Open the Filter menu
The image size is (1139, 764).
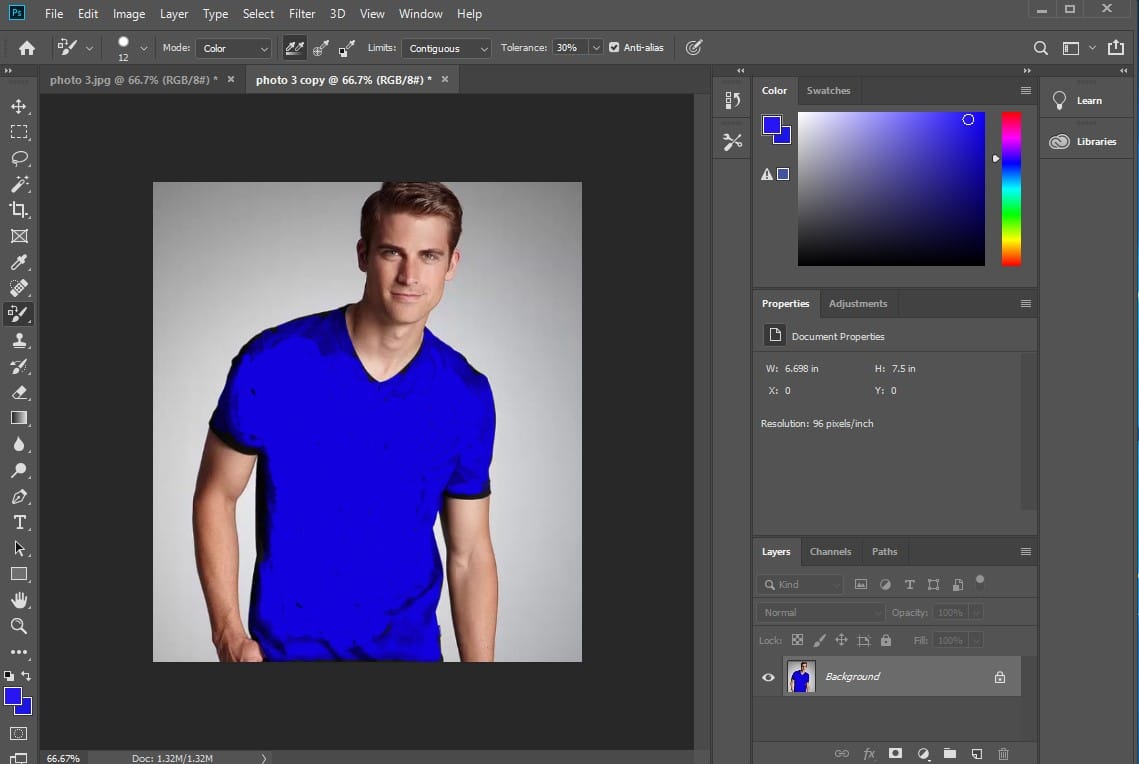[301, 13]
